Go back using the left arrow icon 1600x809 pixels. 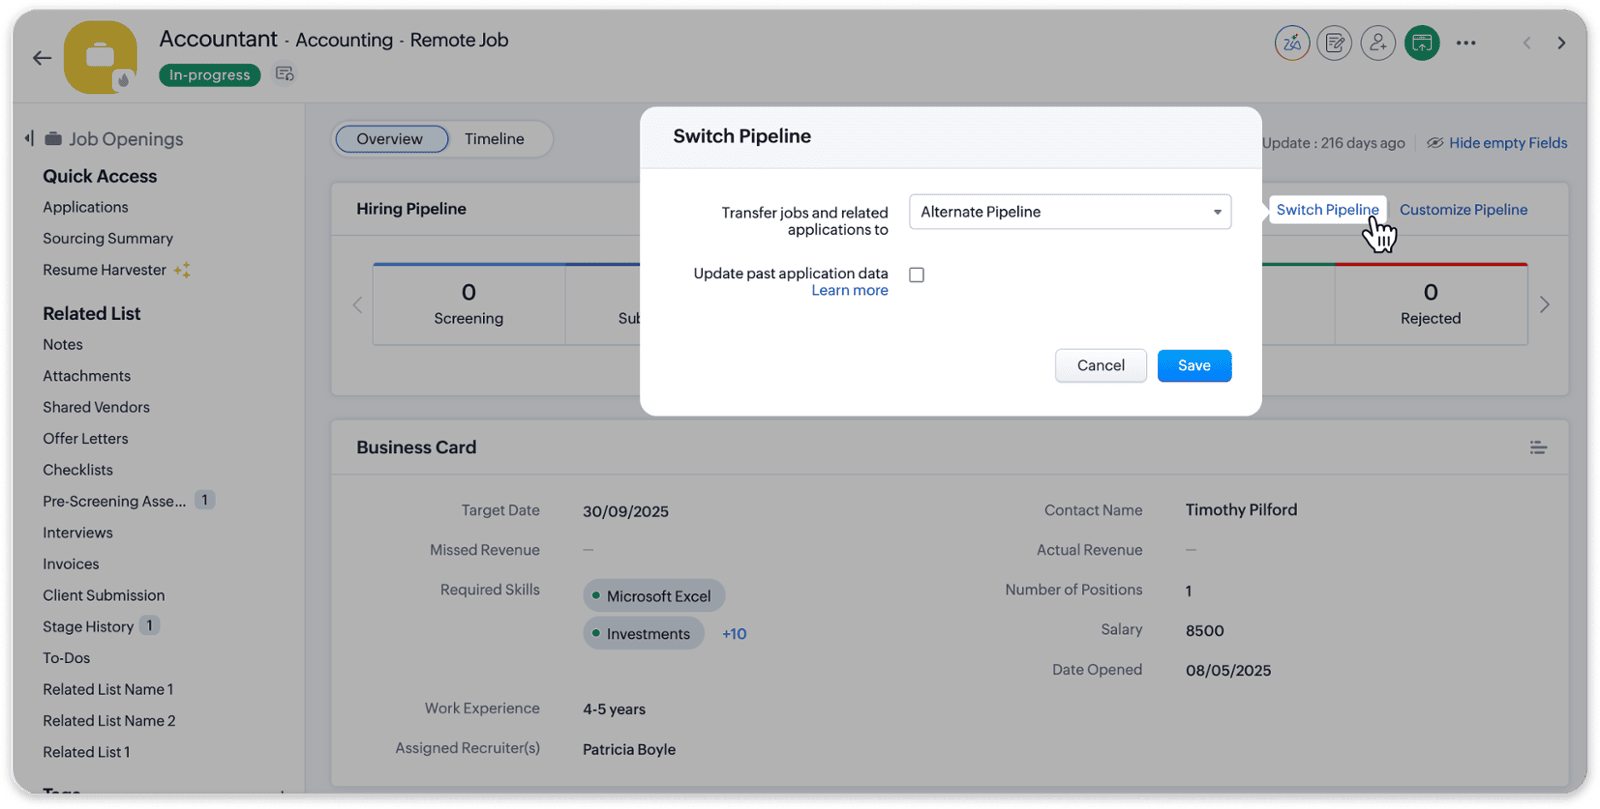coord(42,58)
